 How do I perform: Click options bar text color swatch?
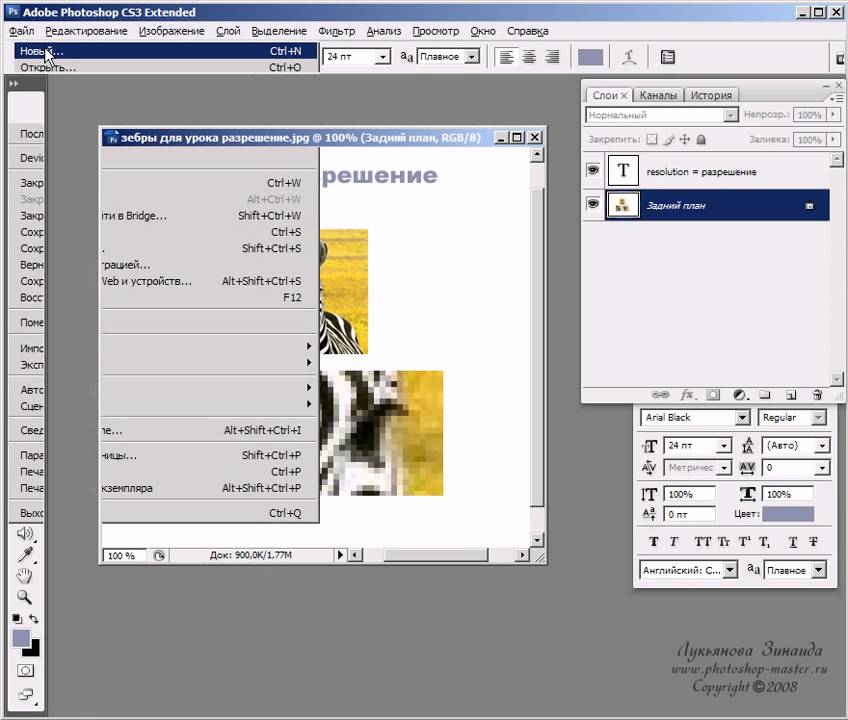pos(591,57)
